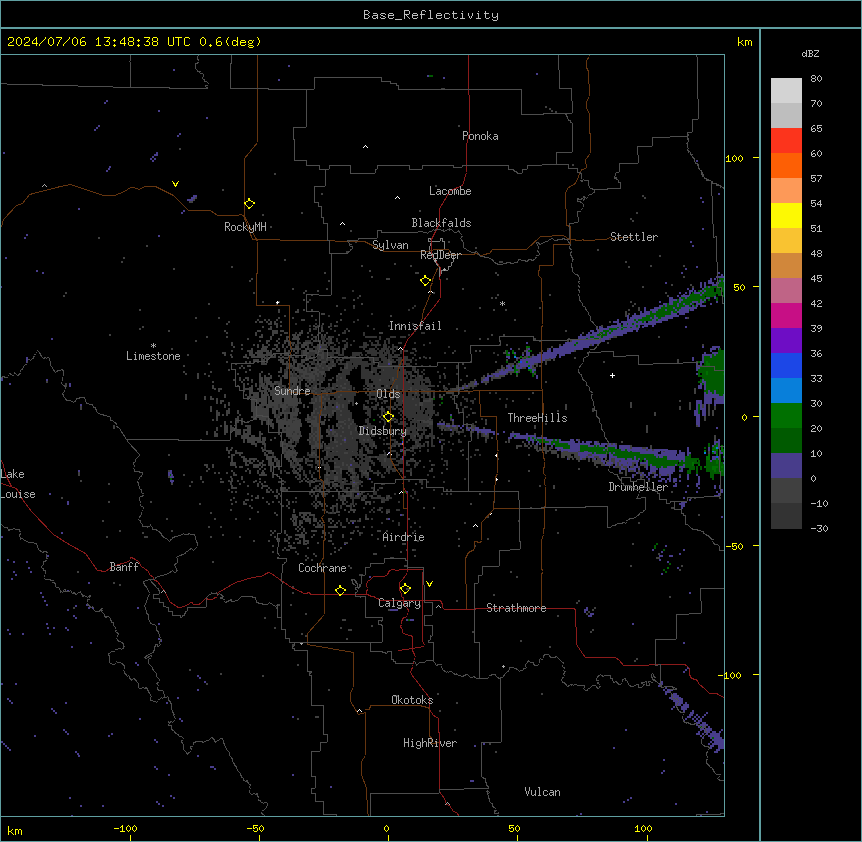
Task: Click the HighRiver town label
Action: click(x=430, y=743)
